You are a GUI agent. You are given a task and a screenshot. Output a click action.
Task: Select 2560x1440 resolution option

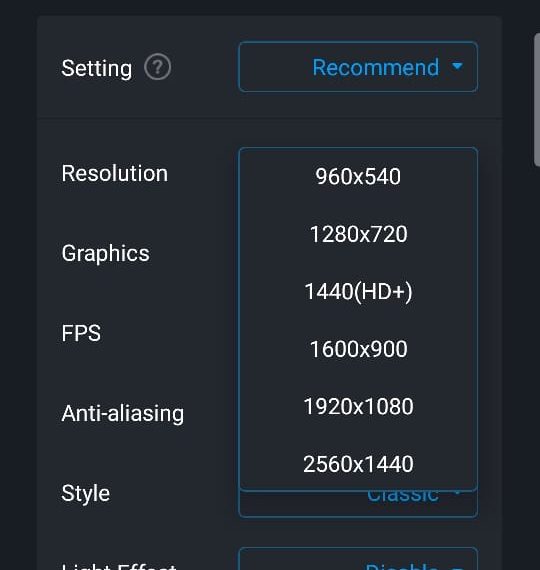coord(358,464)
